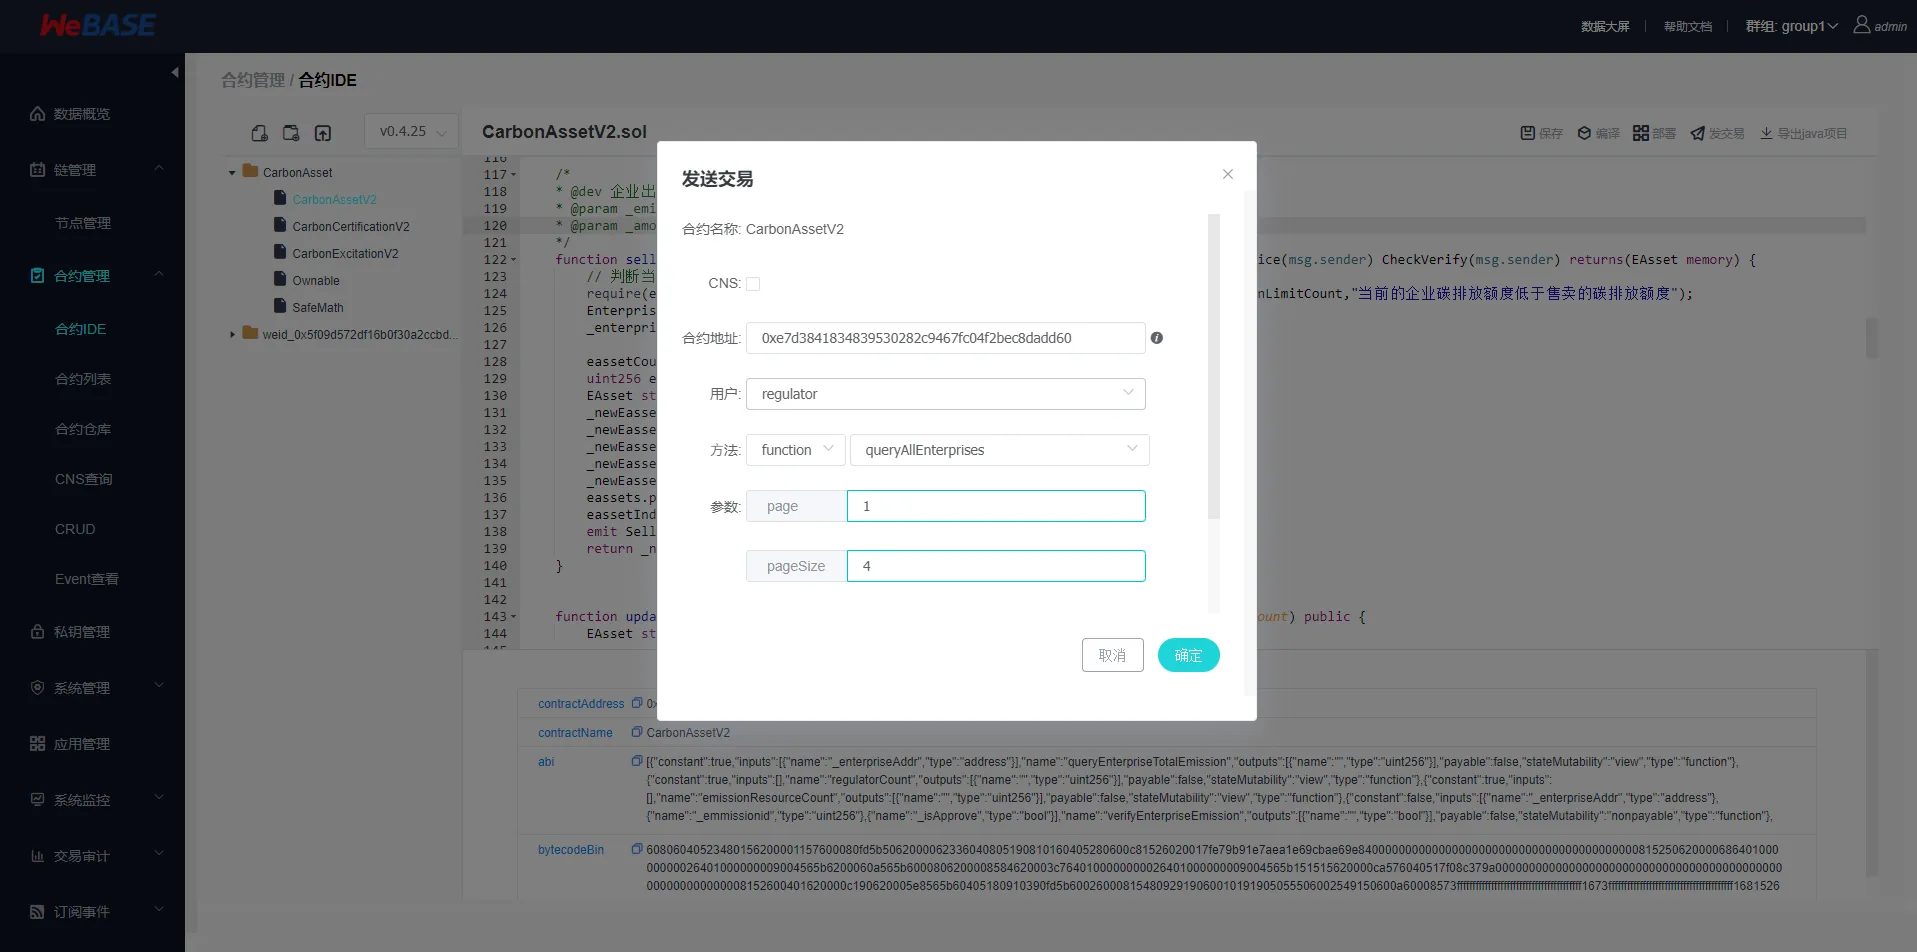Edit the pageSize parameter field
The height and width of the screenshot is (952, 1917).
tap(996, 566)
